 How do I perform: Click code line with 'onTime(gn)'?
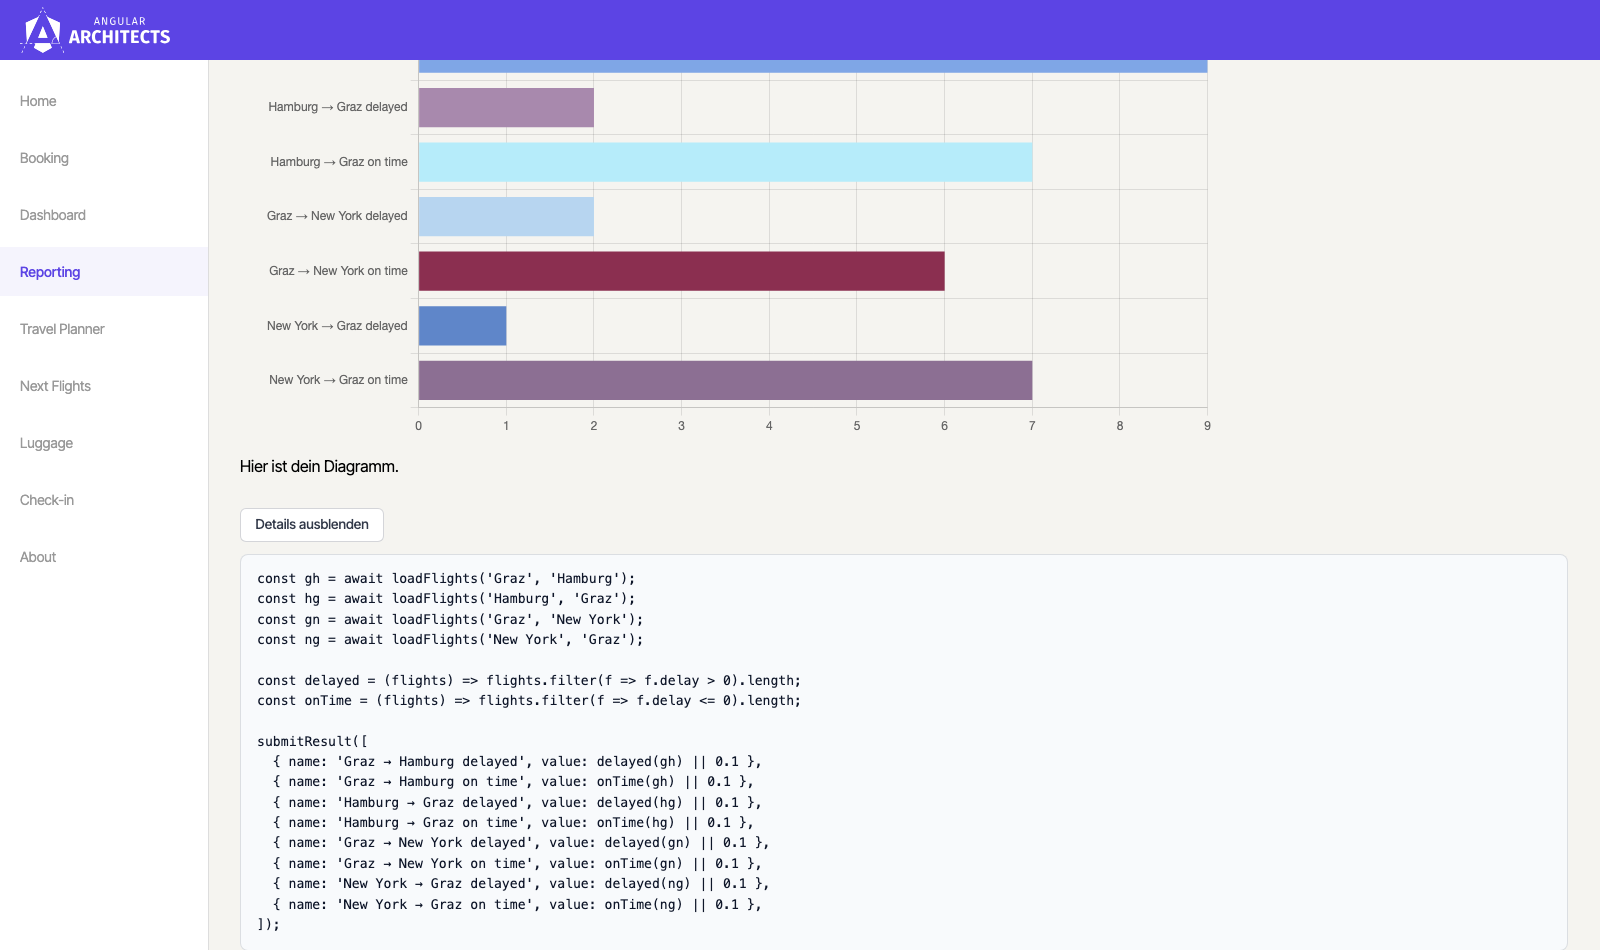tap(517, 864)
